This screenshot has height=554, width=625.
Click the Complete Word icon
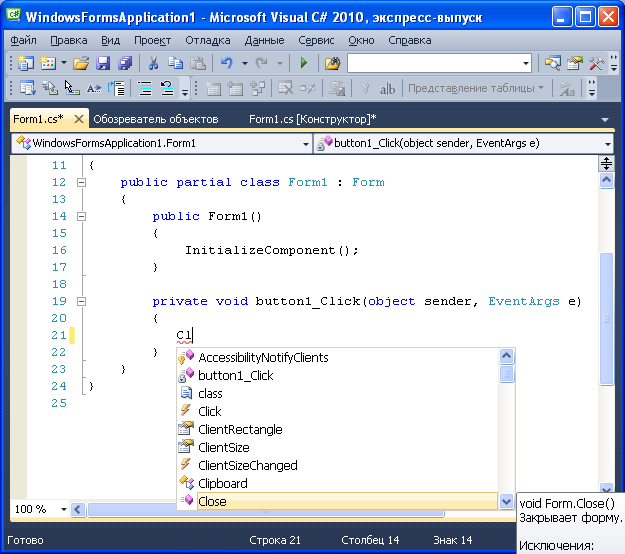tap(94, 88)
